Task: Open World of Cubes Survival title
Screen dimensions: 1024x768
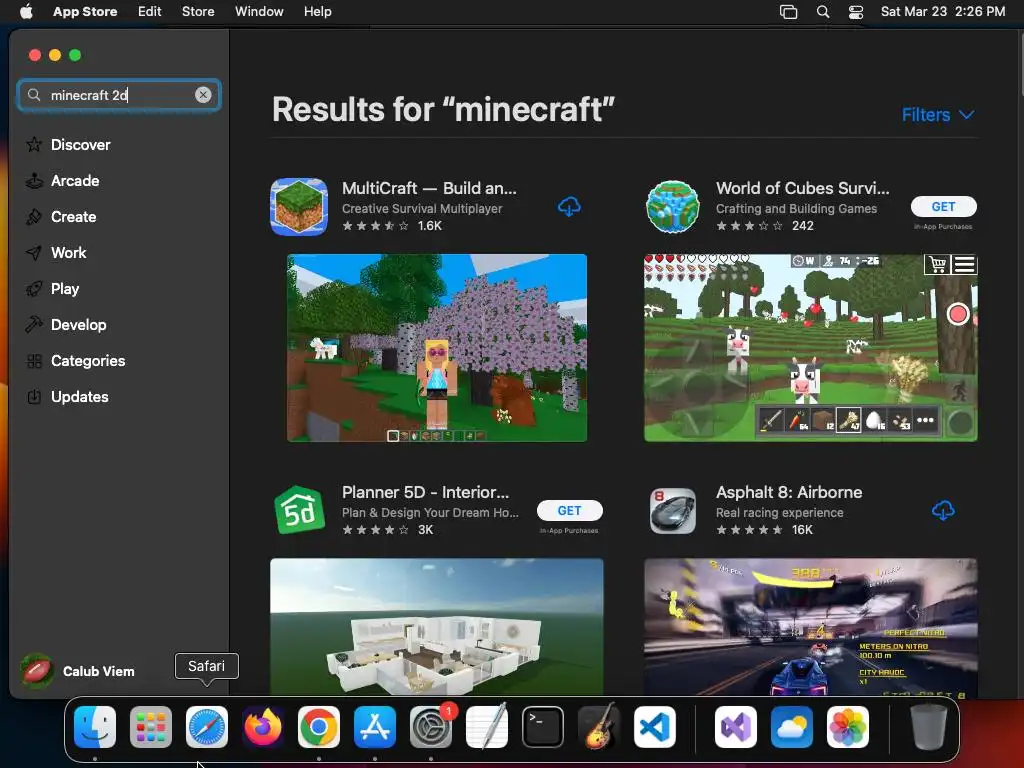Action: tap(803, 188)
